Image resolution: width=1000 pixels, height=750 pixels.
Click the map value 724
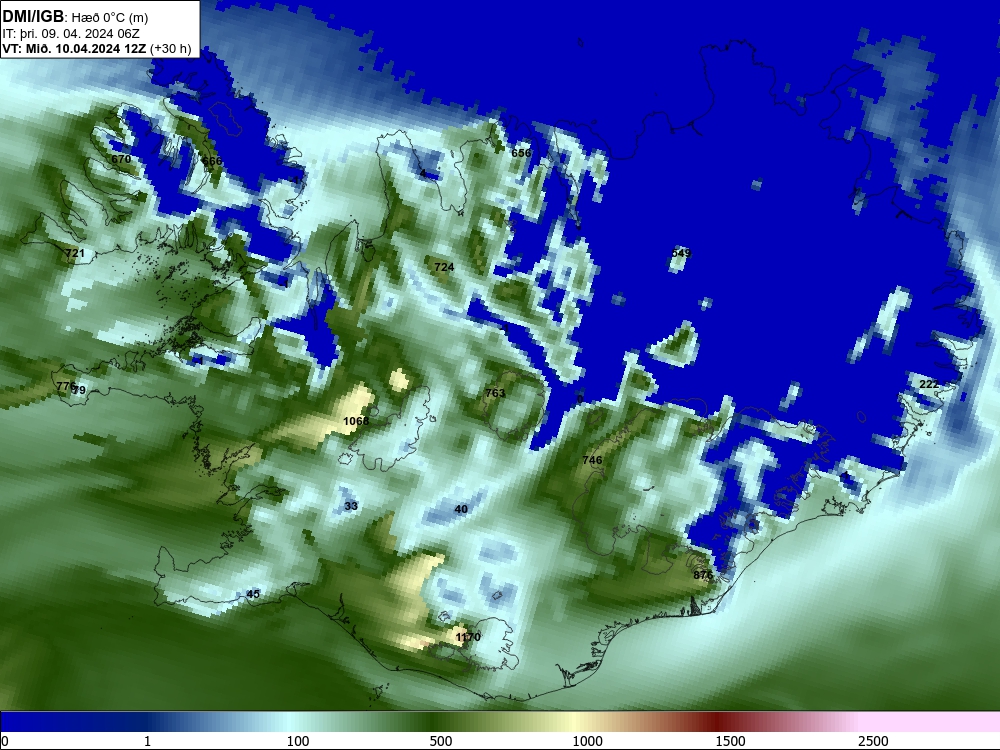click(x=444, y=267)
